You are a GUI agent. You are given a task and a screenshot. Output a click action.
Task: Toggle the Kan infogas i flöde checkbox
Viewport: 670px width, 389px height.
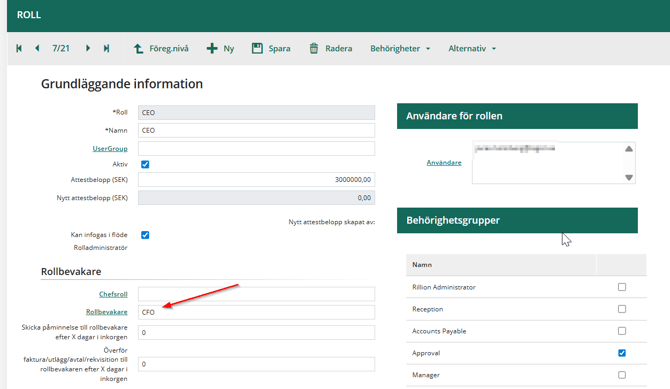pyautogui.click(x=145, y=235)
